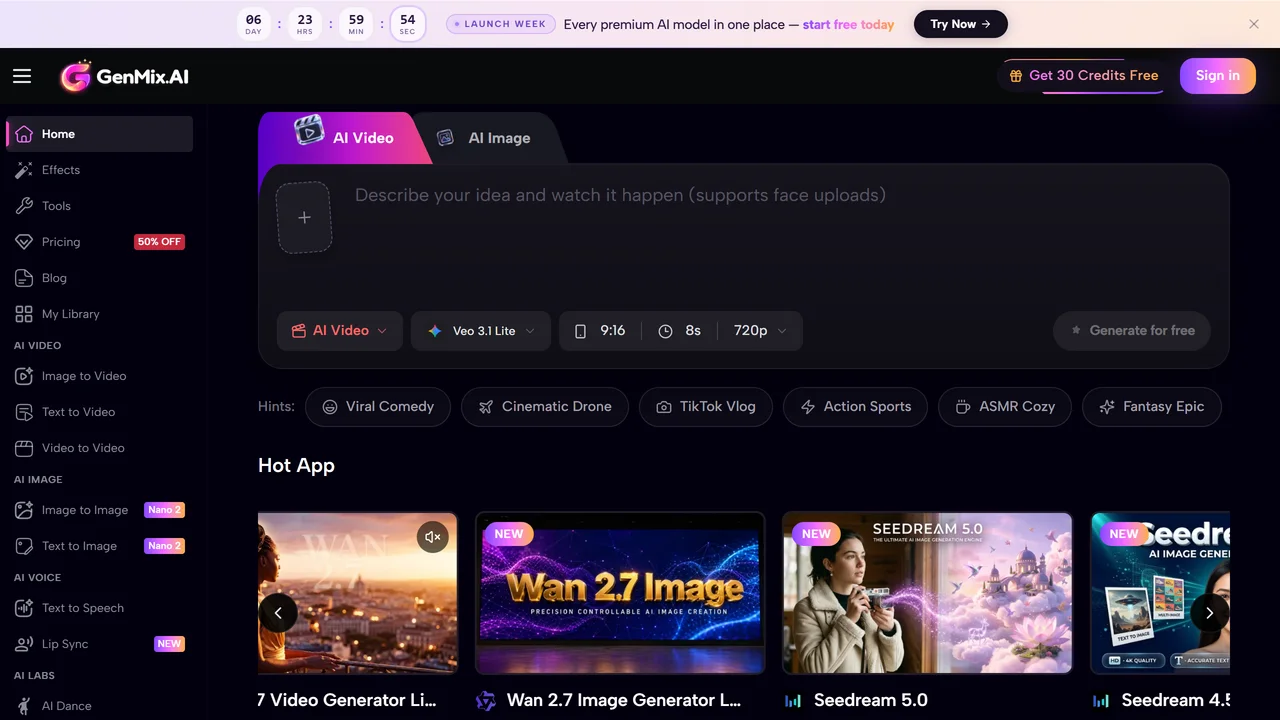The height and width of the screenshot is (720, 1280).
Task: Click Generate for free button
Action: click(1132, 331)
